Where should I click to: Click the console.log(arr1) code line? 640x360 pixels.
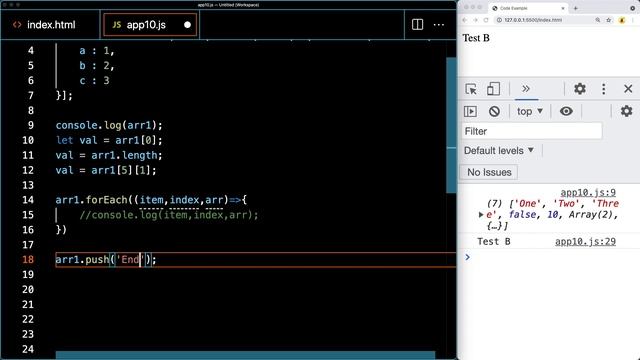[109, 125]
